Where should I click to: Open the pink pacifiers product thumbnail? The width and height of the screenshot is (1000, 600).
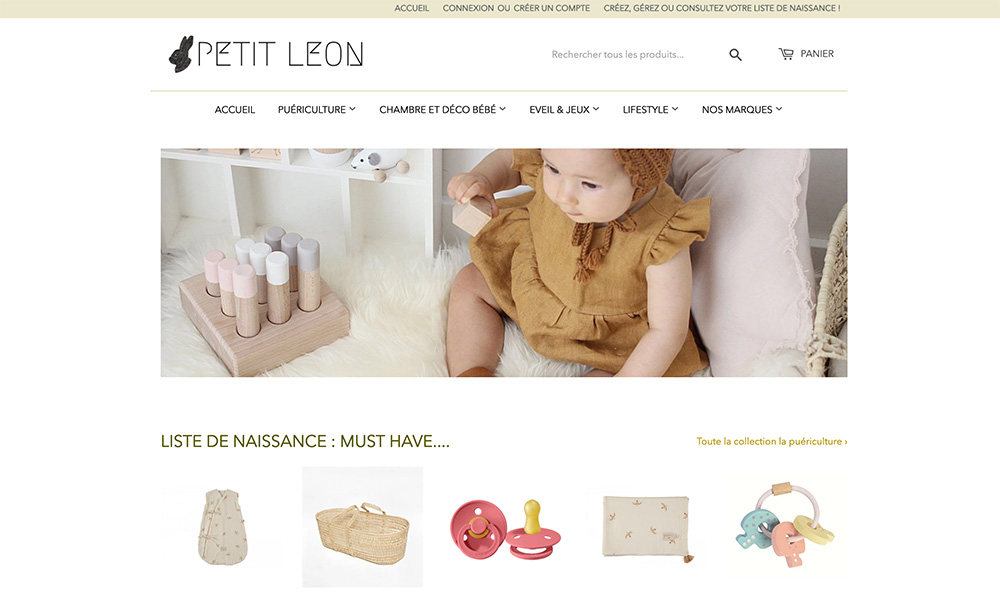pyautogui.click(x=504, y=527)
